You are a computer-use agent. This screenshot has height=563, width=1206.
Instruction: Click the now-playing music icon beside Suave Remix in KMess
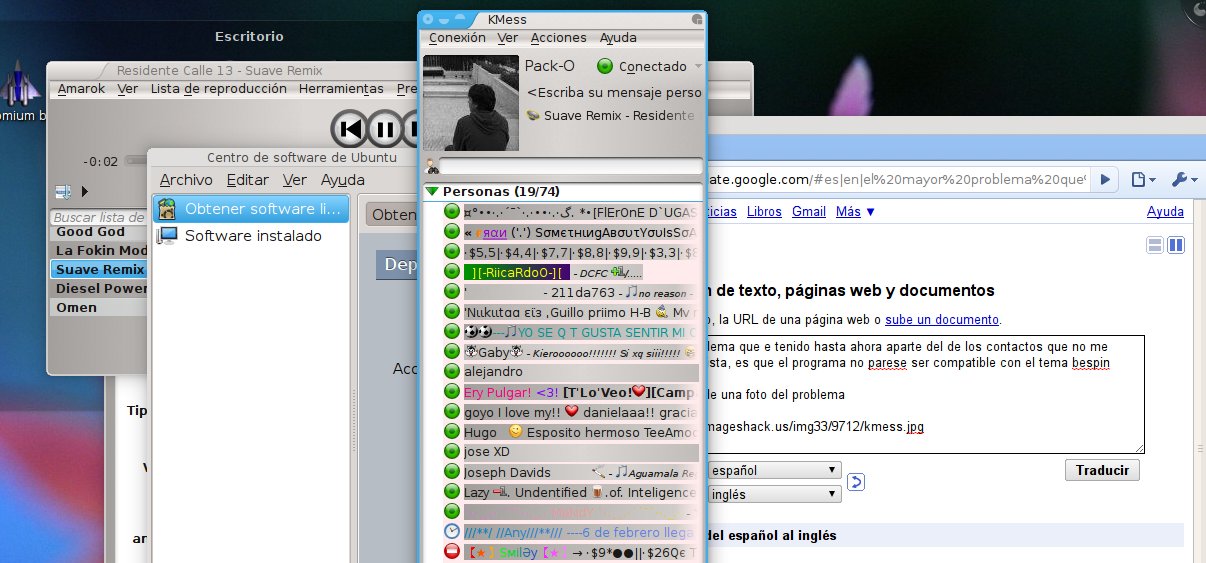pyautogui.click(x=533, y=116)
